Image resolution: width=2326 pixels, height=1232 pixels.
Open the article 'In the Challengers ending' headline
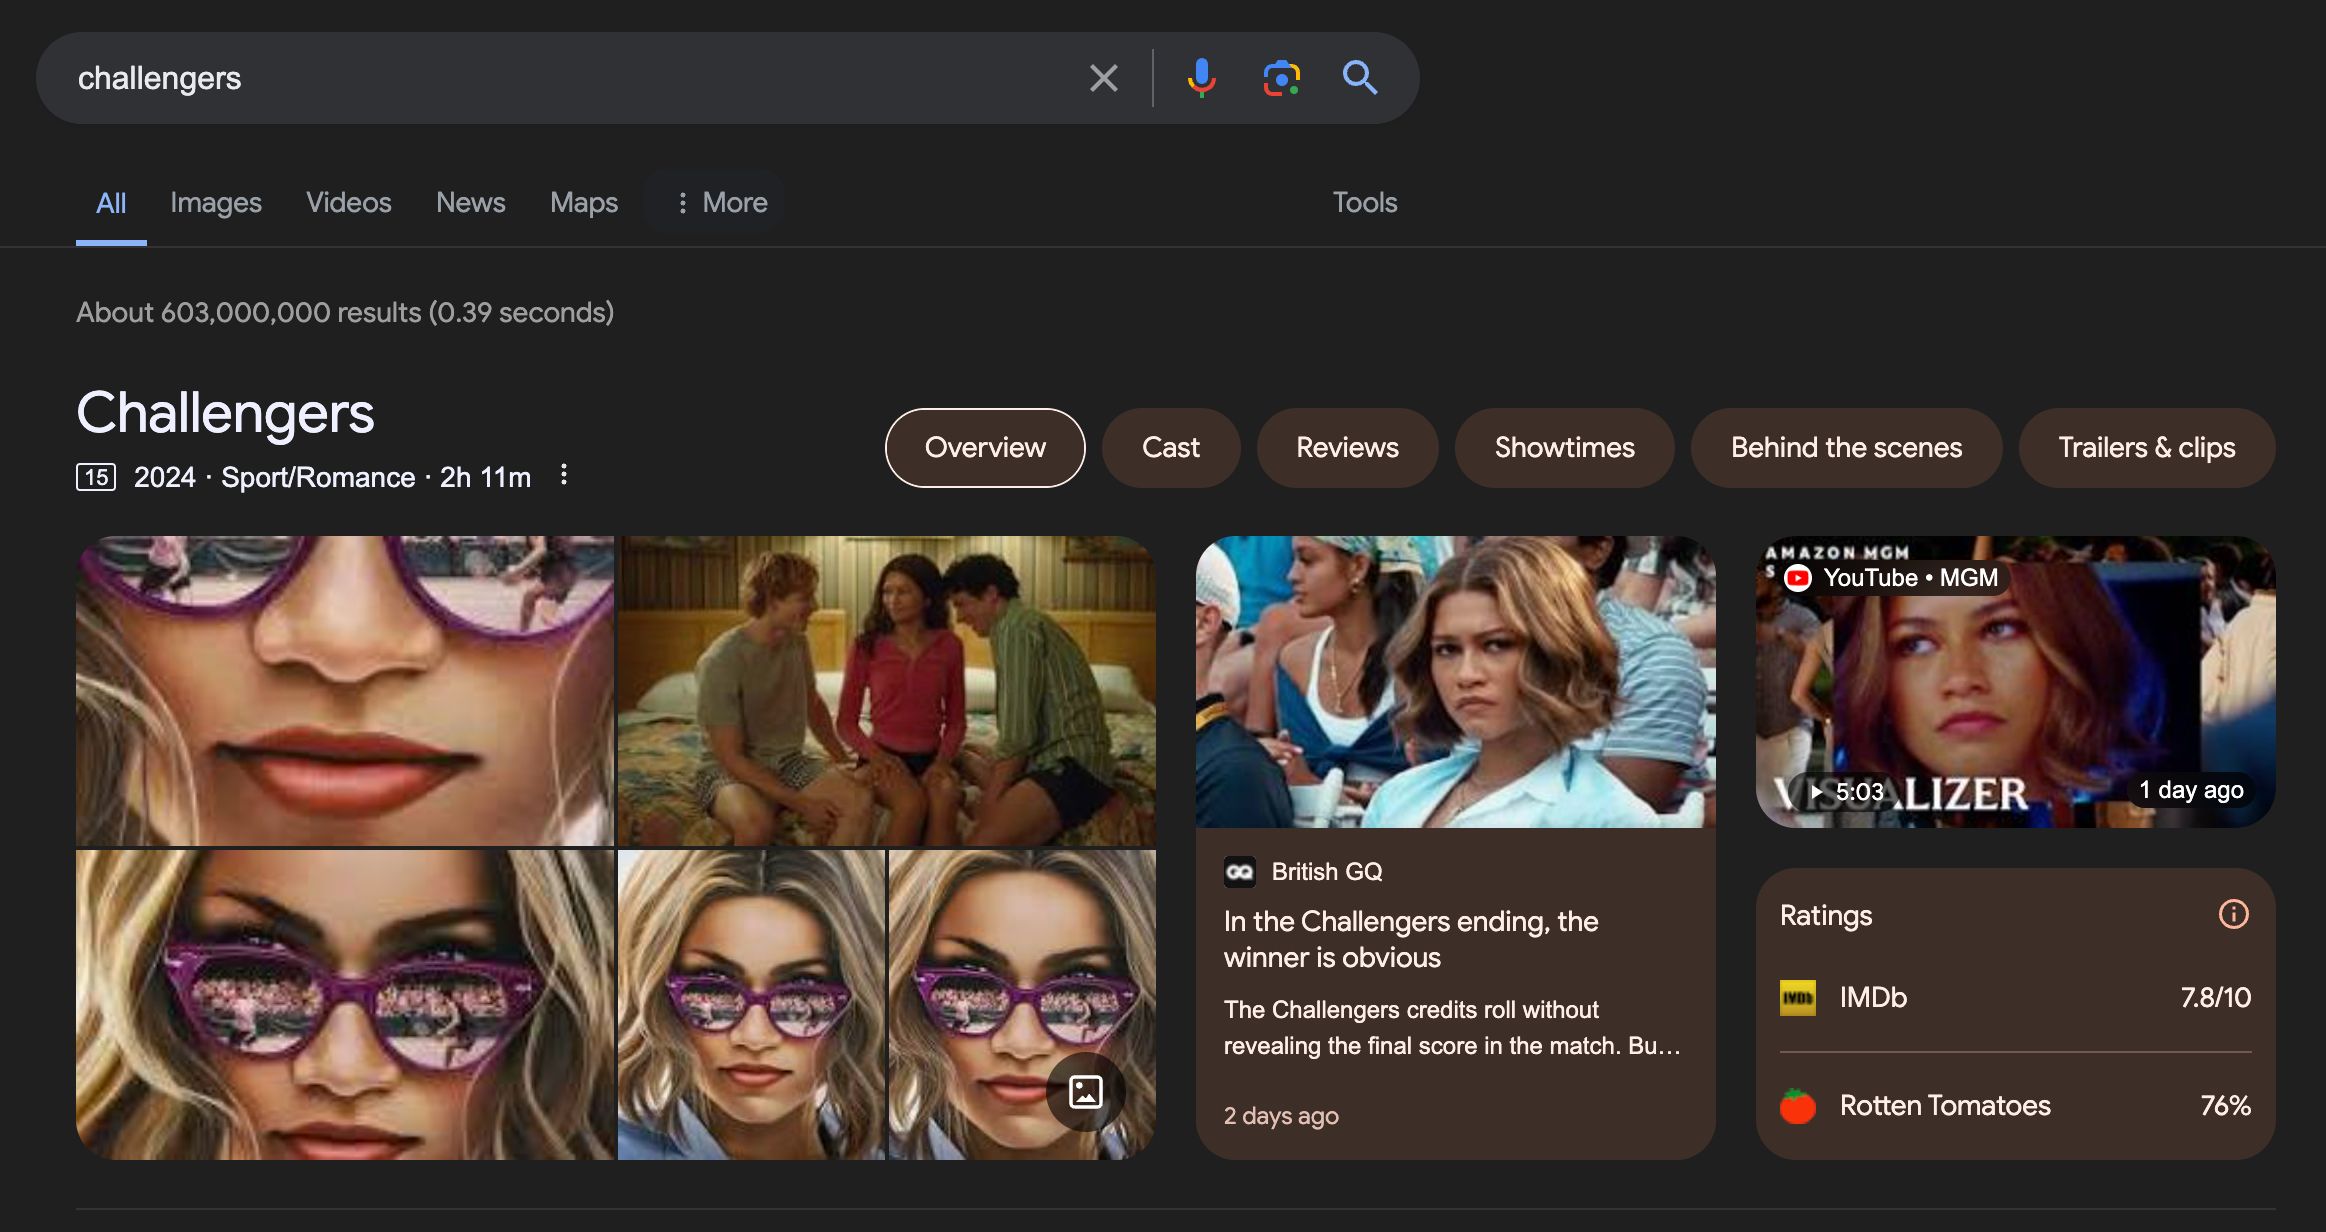coord(1411,939)
